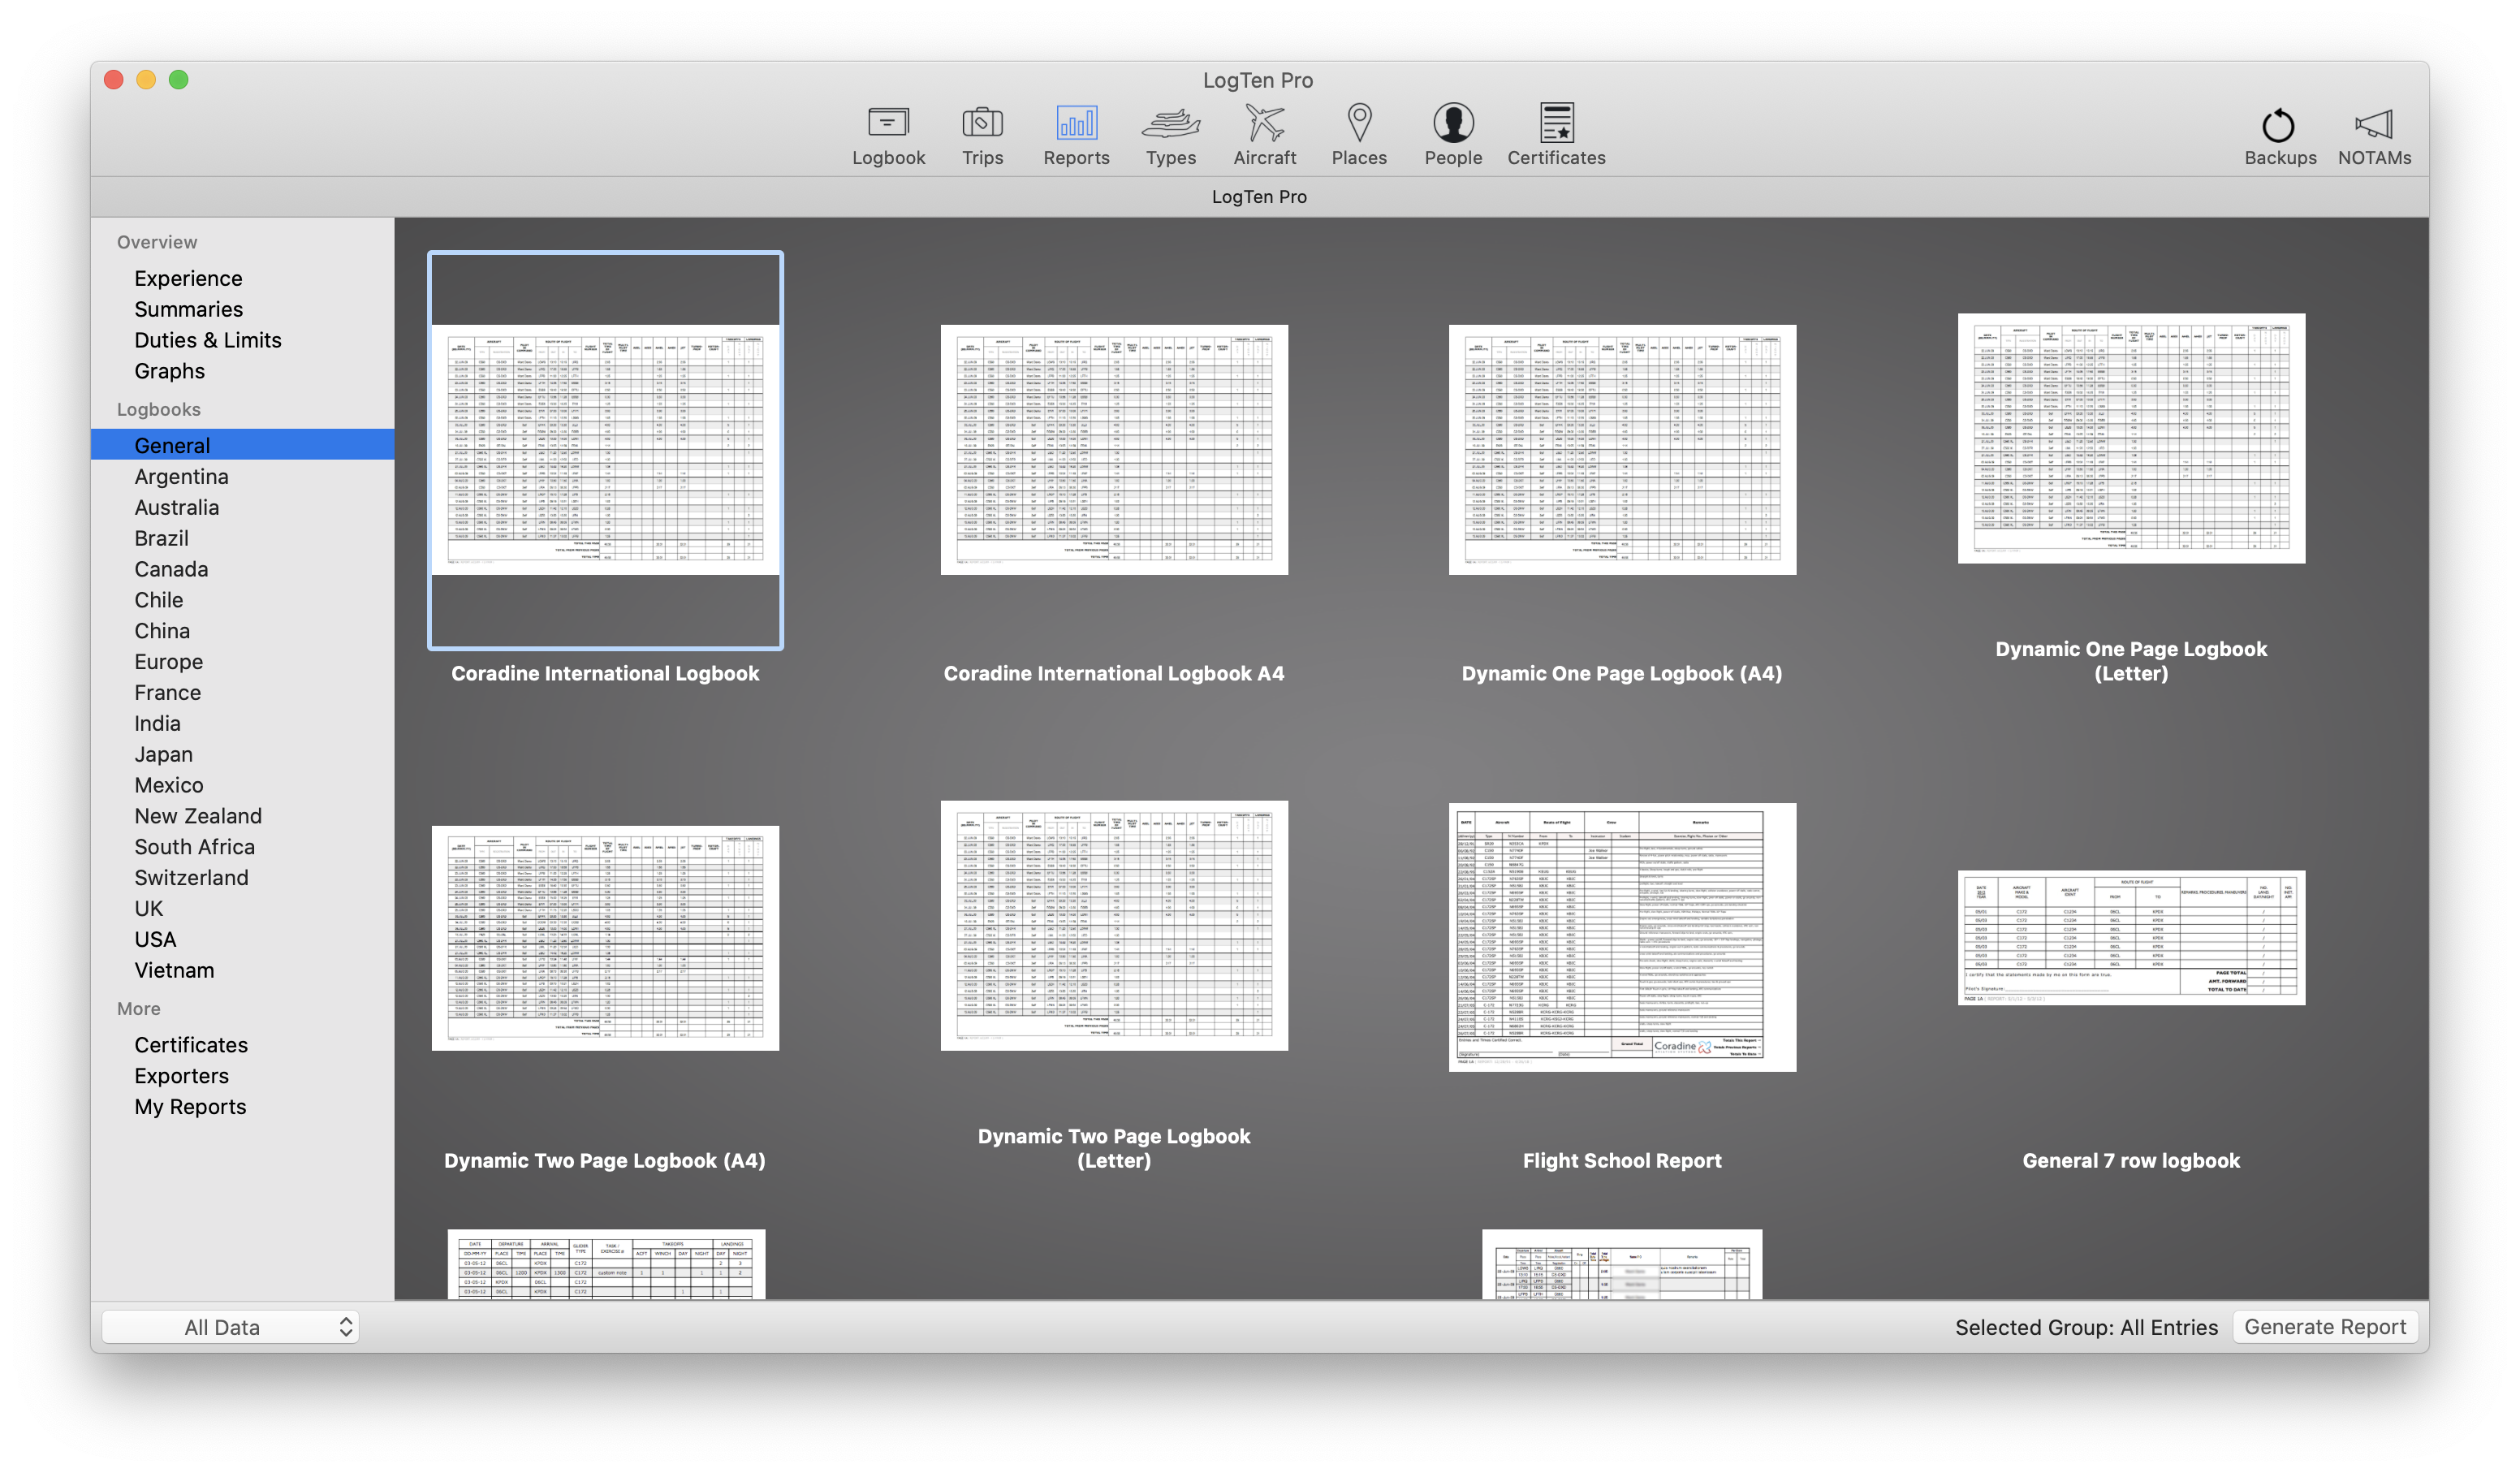Click the Selected Group: All Entries status text
2520x1473 pixels.
pyautogui.click(x=2086, y=1327)
